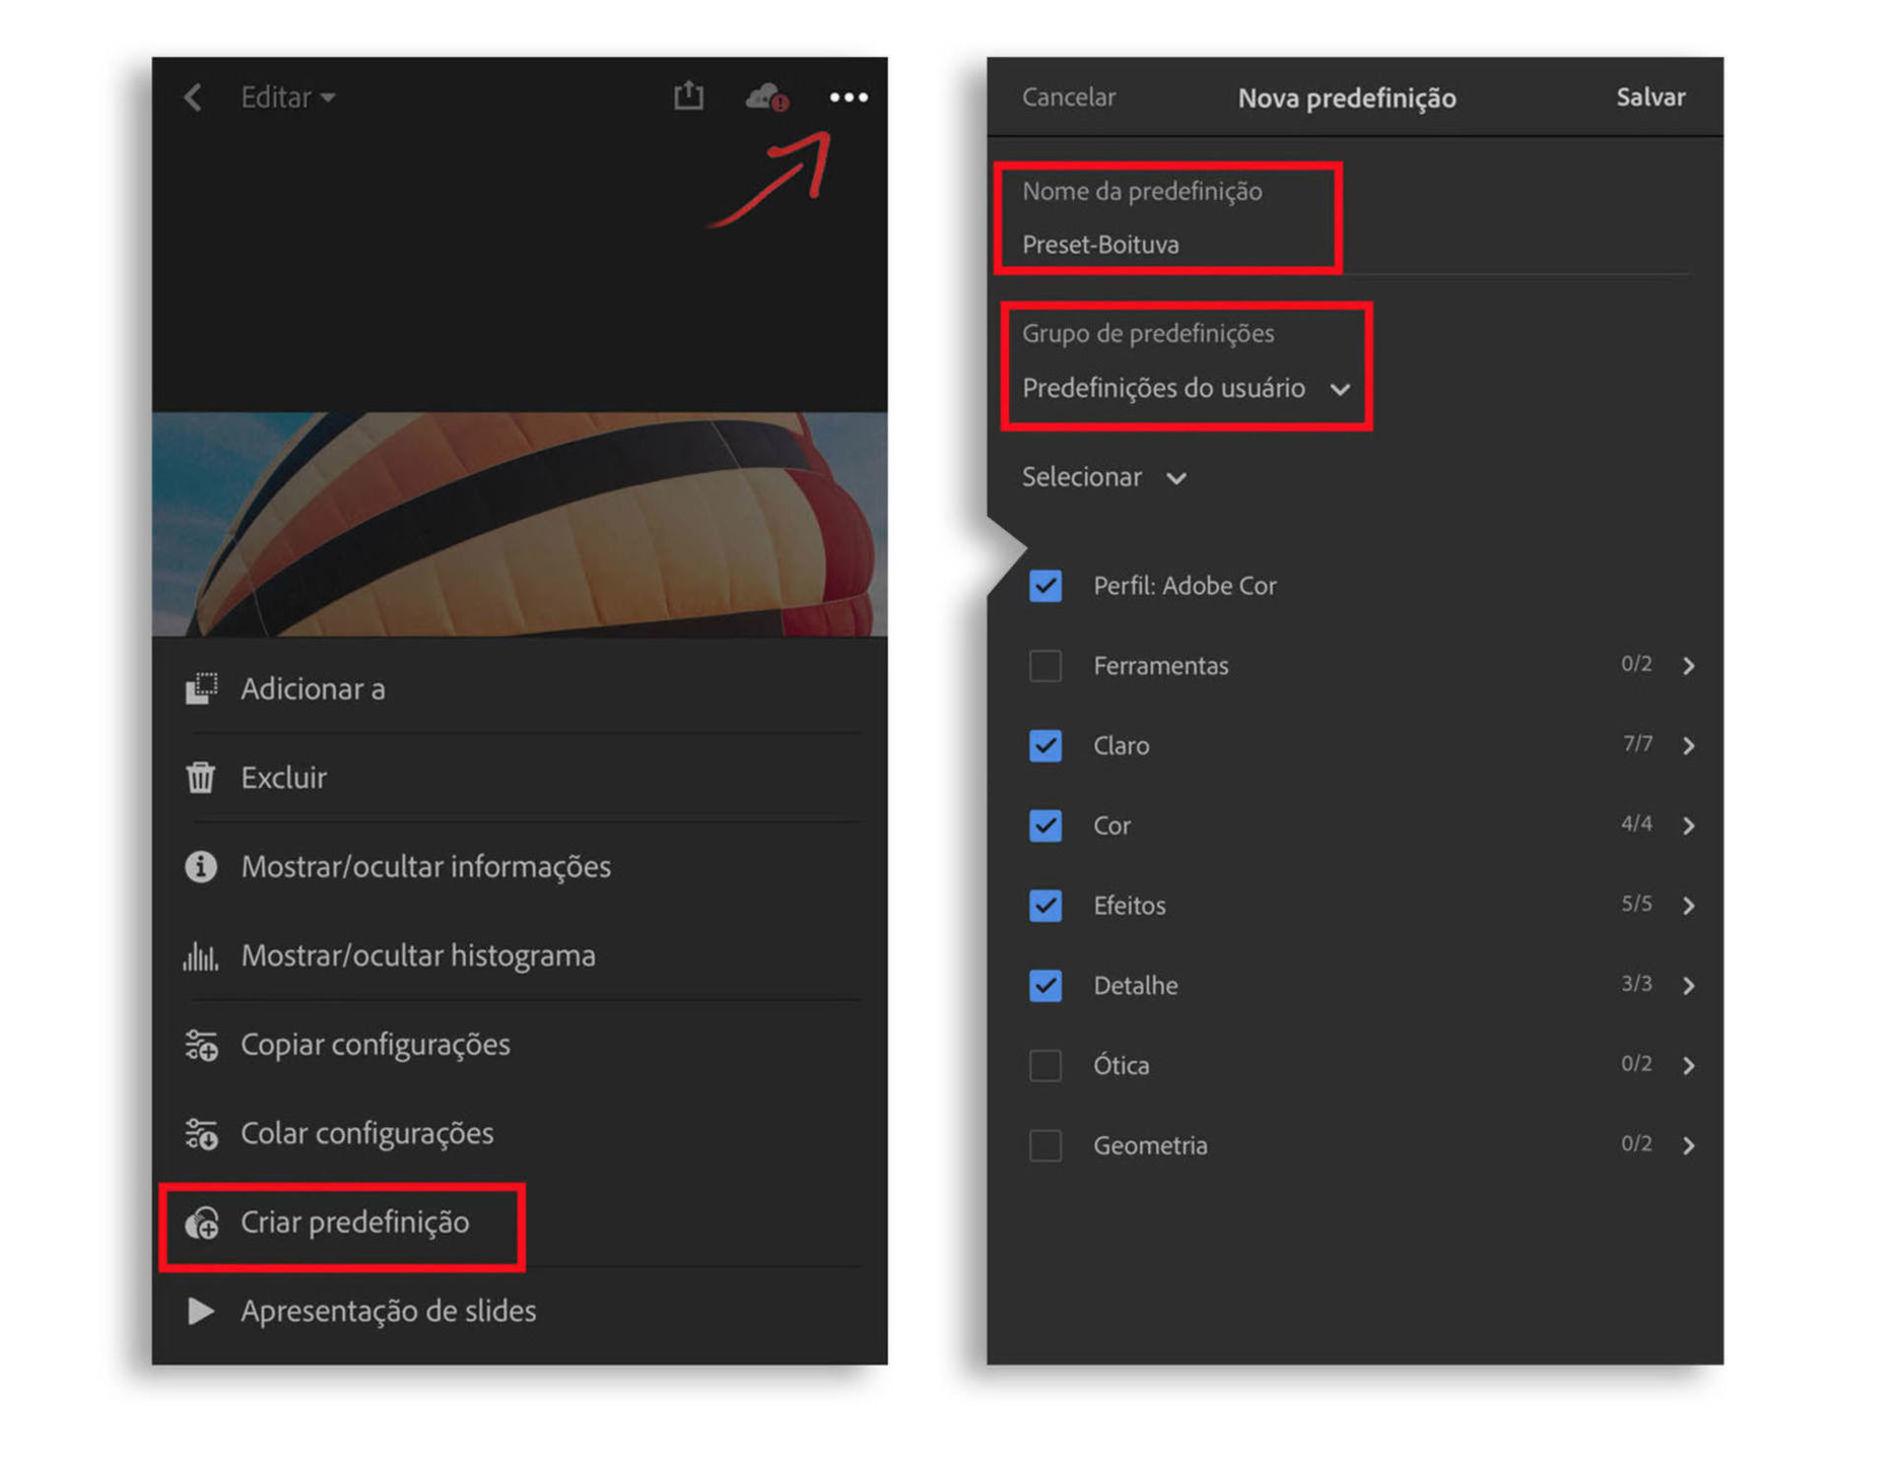This screenshot has height=1458, width=1892.
Task: Select the Copiar configurações icon
Action: pos(202,1044)
